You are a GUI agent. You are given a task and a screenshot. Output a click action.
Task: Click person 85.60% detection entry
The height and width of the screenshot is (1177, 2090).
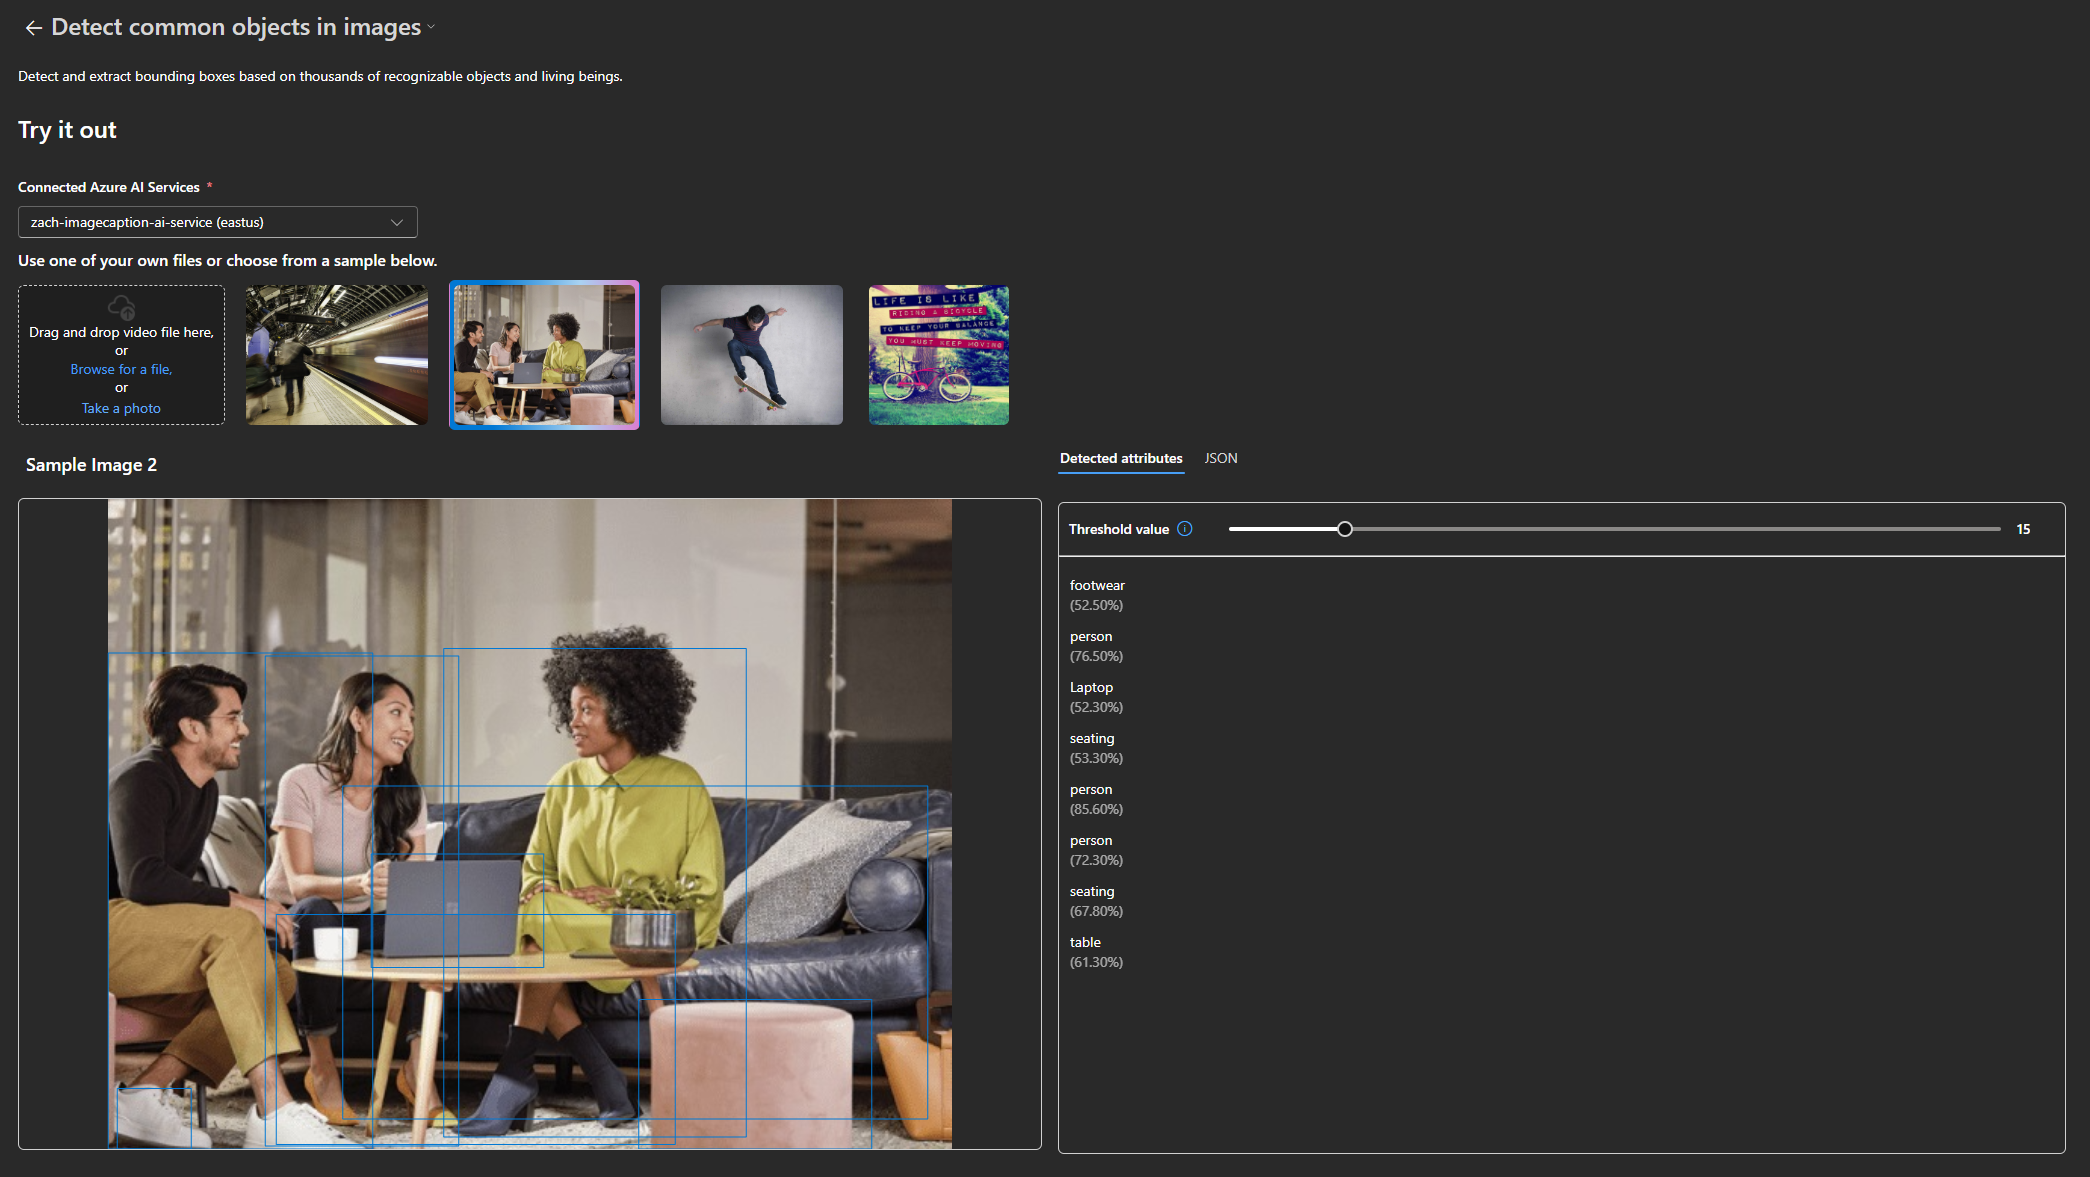tap(1096, 798)
